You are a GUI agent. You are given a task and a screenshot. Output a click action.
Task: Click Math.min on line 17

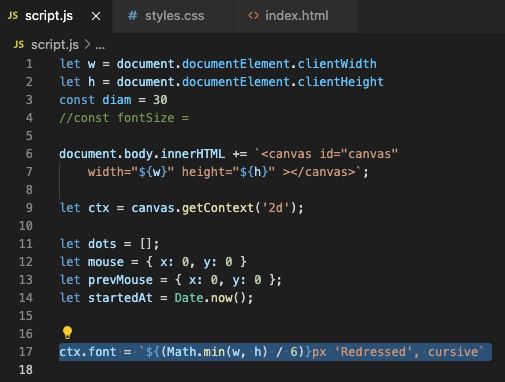(x=196, y=352)
